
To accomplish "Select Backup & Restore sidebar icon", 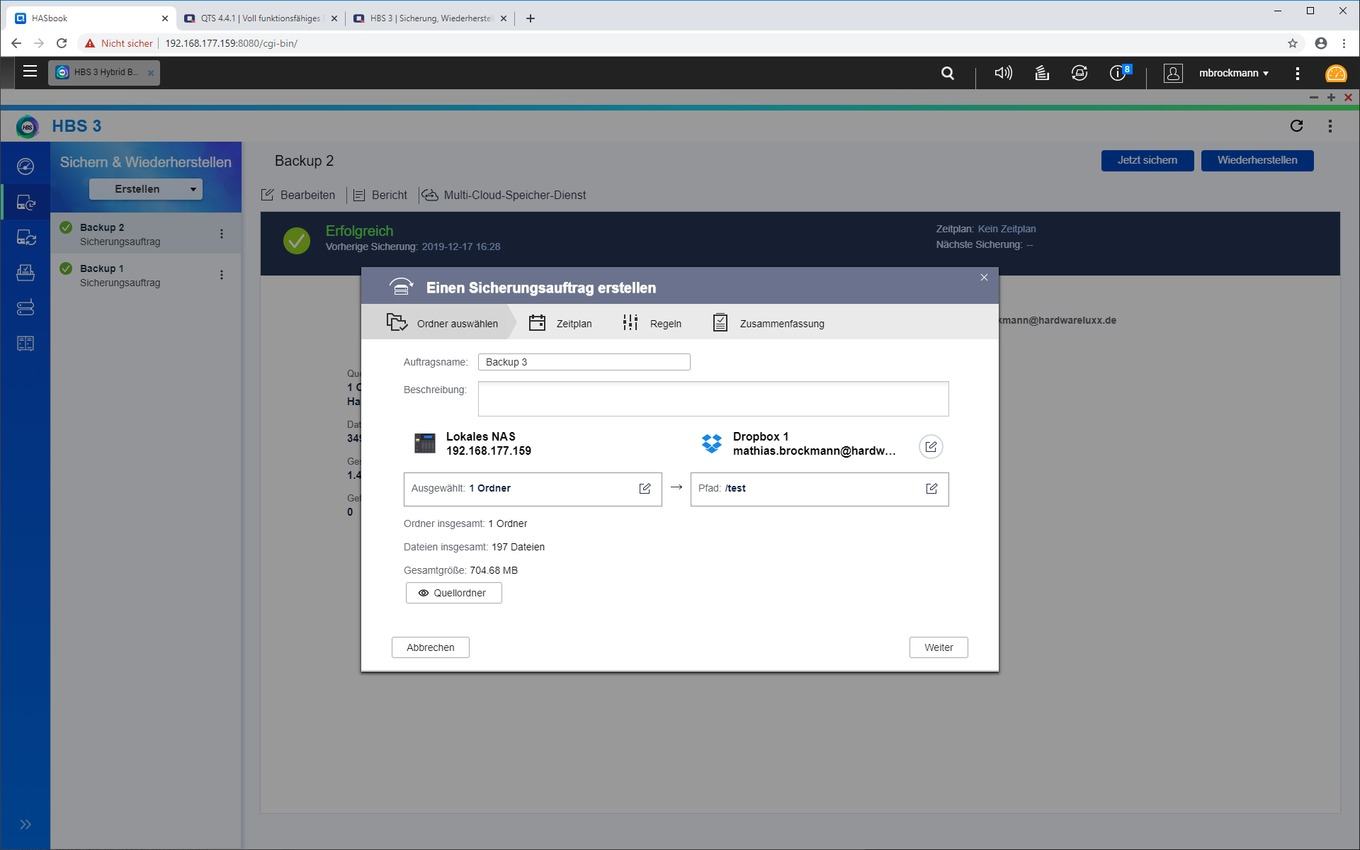I will pyautogui.click(x=25, y=203).
